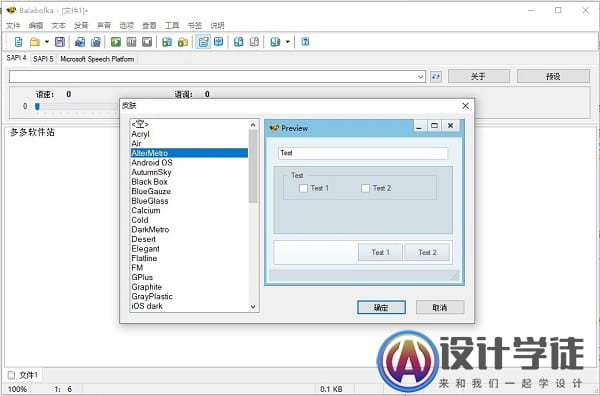Select the AlterMetro skin

[189, 153]
